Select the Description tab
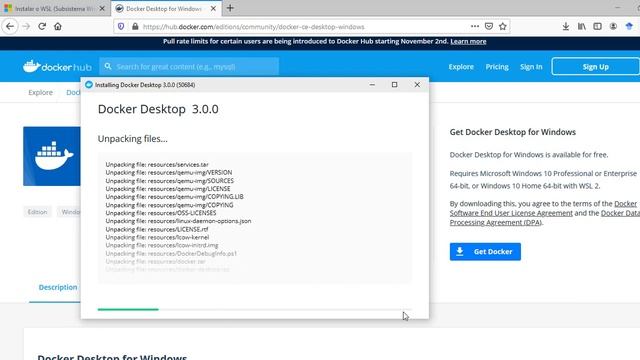Viewport: 640px width, 360px height. tap(58, 287)
